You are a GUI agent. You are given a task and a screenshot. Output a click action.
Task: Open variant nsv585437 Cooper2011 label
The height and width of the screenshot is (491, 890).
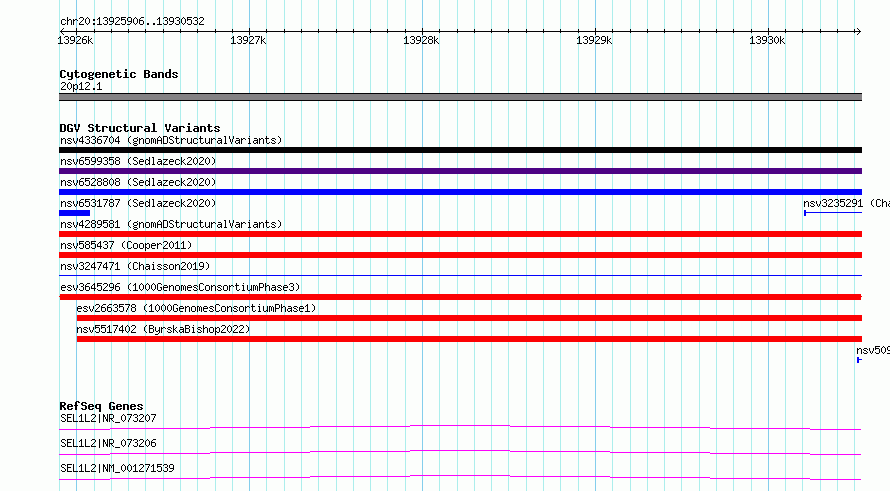126,245
